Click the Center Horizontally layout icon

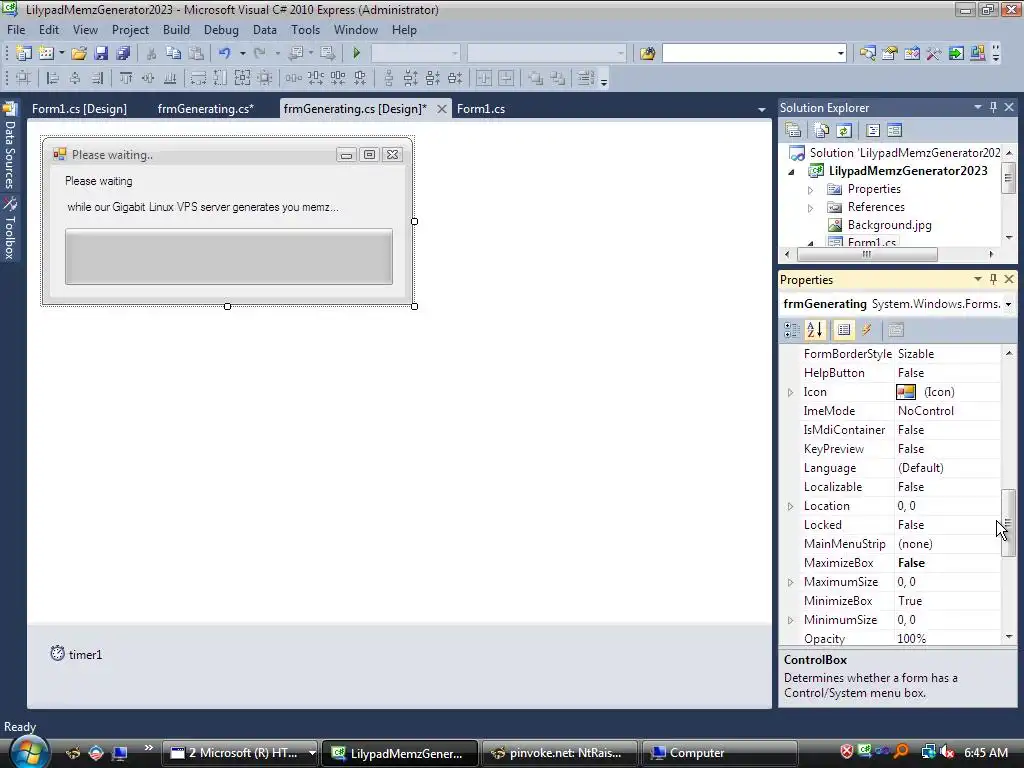point(484,78)
